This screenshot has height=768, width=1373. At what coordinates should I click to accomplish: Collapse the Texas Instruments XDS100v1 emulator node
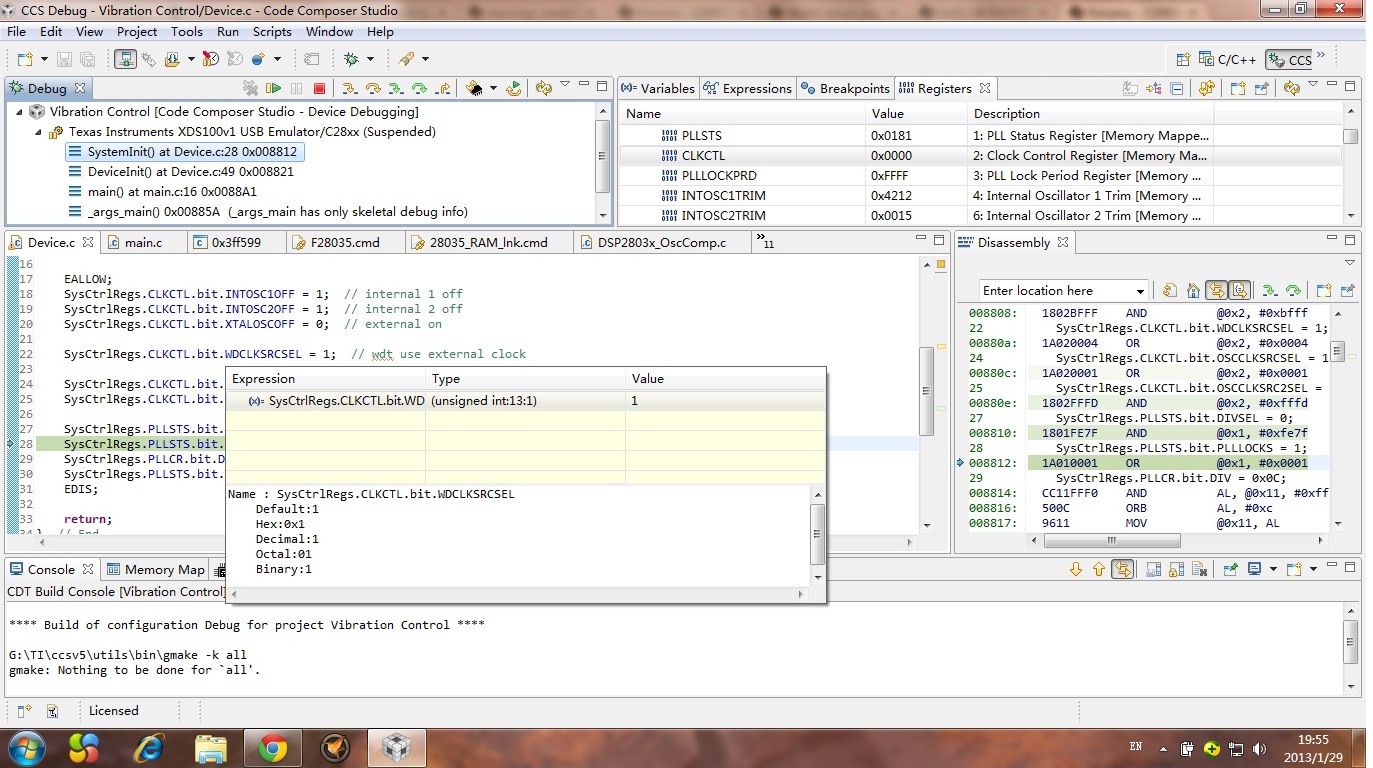[x=38, y=132]
